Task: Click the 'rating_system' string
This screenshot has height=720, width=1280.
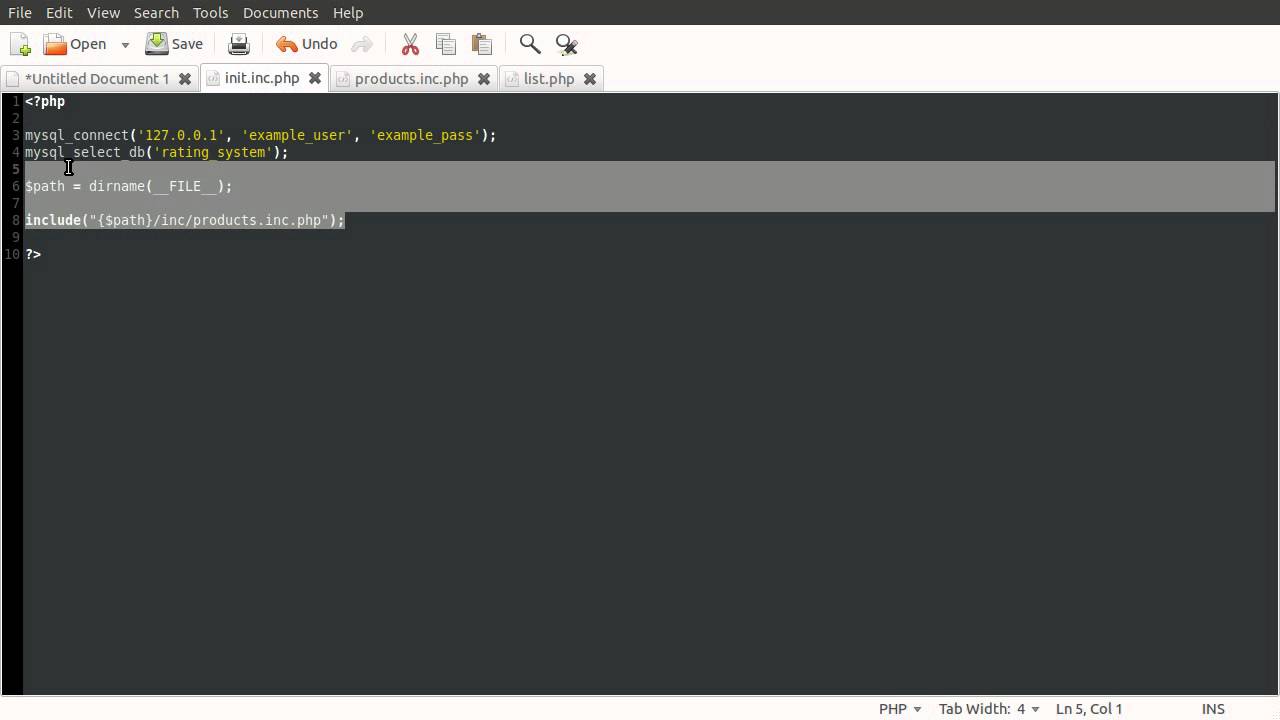Action: pos(213,152)
